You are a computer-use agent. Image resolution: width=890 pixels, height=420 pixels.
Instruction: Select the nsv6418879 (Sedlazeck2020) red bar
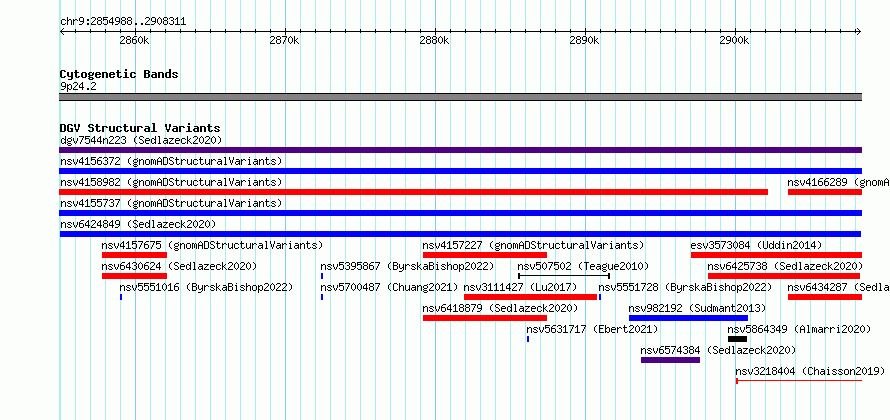485,318
